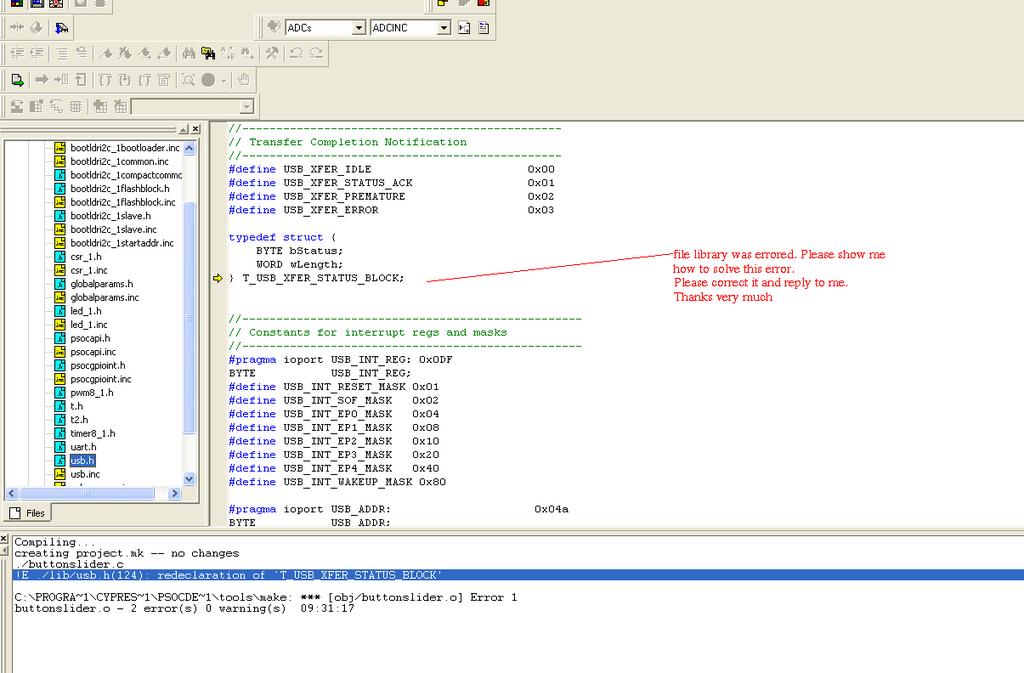Open psocapi.h from the file list
This screenshot has width=1024, height=673.
tap(91, 338)
